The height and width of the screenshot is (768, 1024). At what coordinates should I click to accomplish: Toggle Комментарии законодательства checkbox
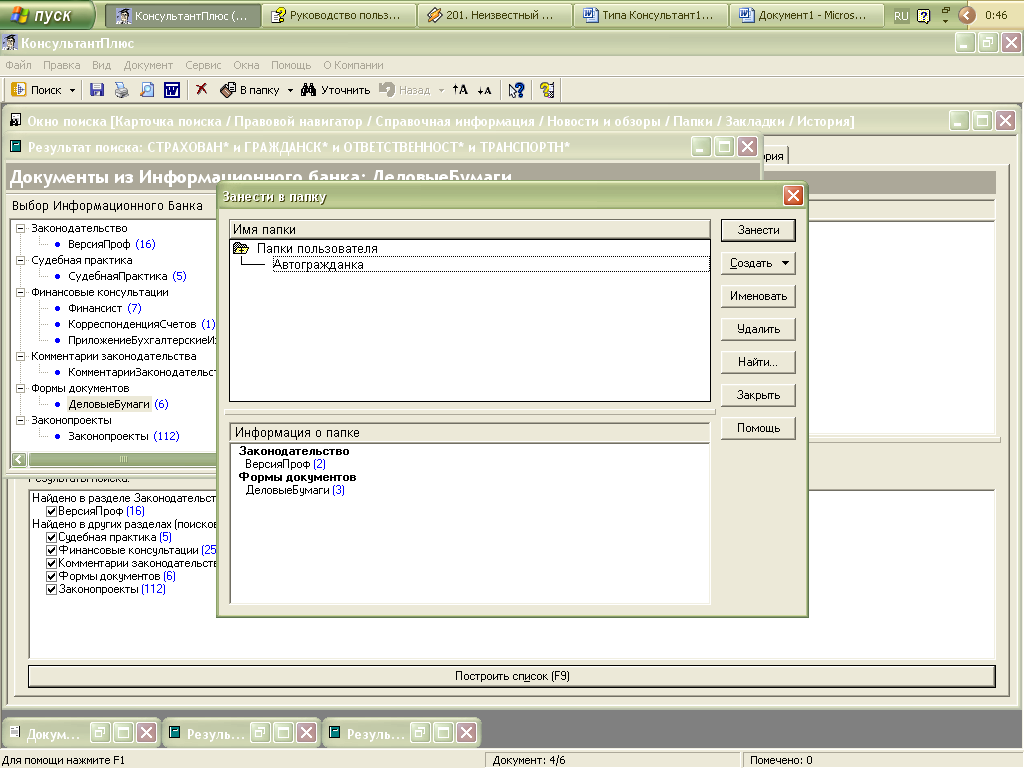[52, 564]
